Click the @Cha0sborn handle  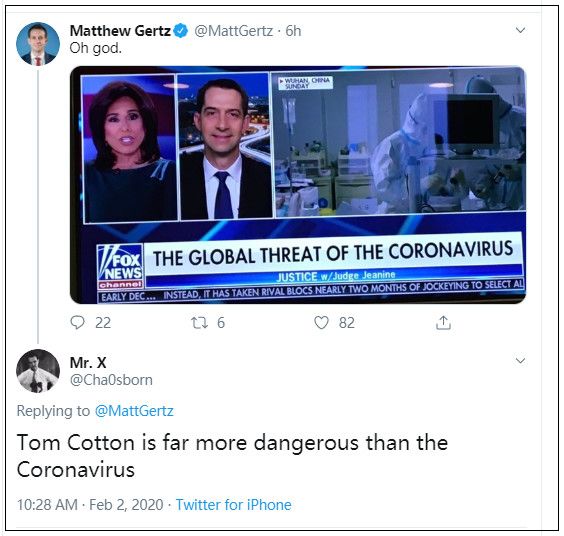pyautogui.click(x=111, y=380)
